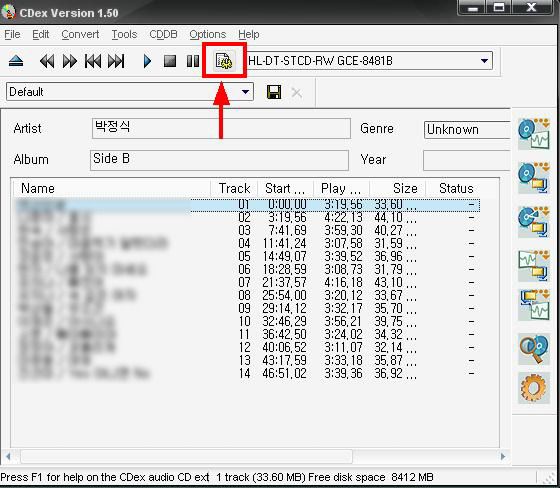Play the selected track

click(x=147, y=61)
